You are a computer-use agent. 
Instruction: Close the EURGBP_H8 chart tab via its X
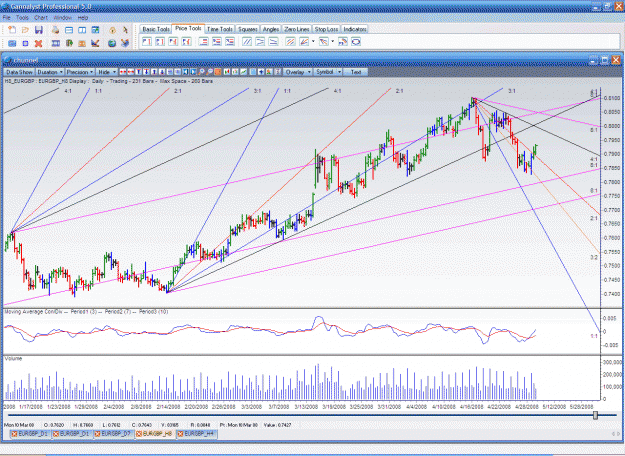[x=139, y=434]
